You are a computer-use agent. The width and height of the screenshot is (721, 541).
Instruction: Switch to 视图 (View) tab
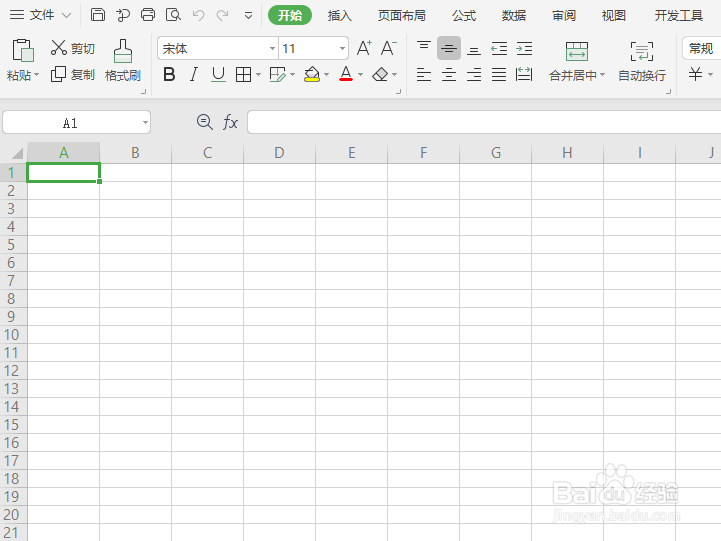coord(614,16)
